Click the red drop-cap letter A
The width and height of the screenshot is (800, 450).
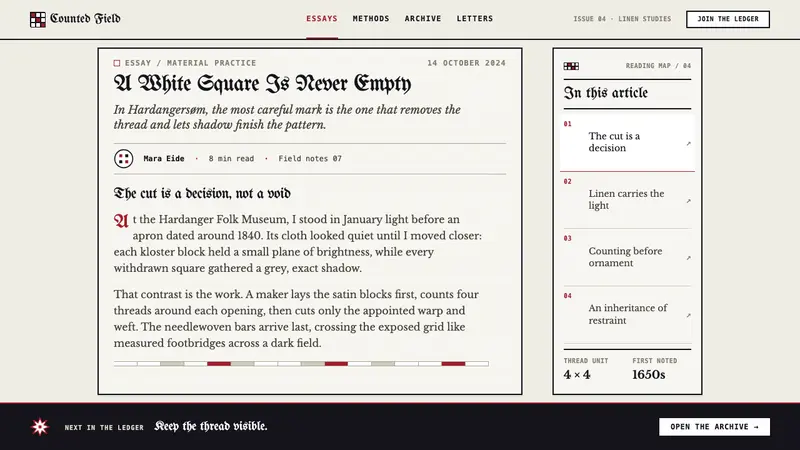point(121,221)
